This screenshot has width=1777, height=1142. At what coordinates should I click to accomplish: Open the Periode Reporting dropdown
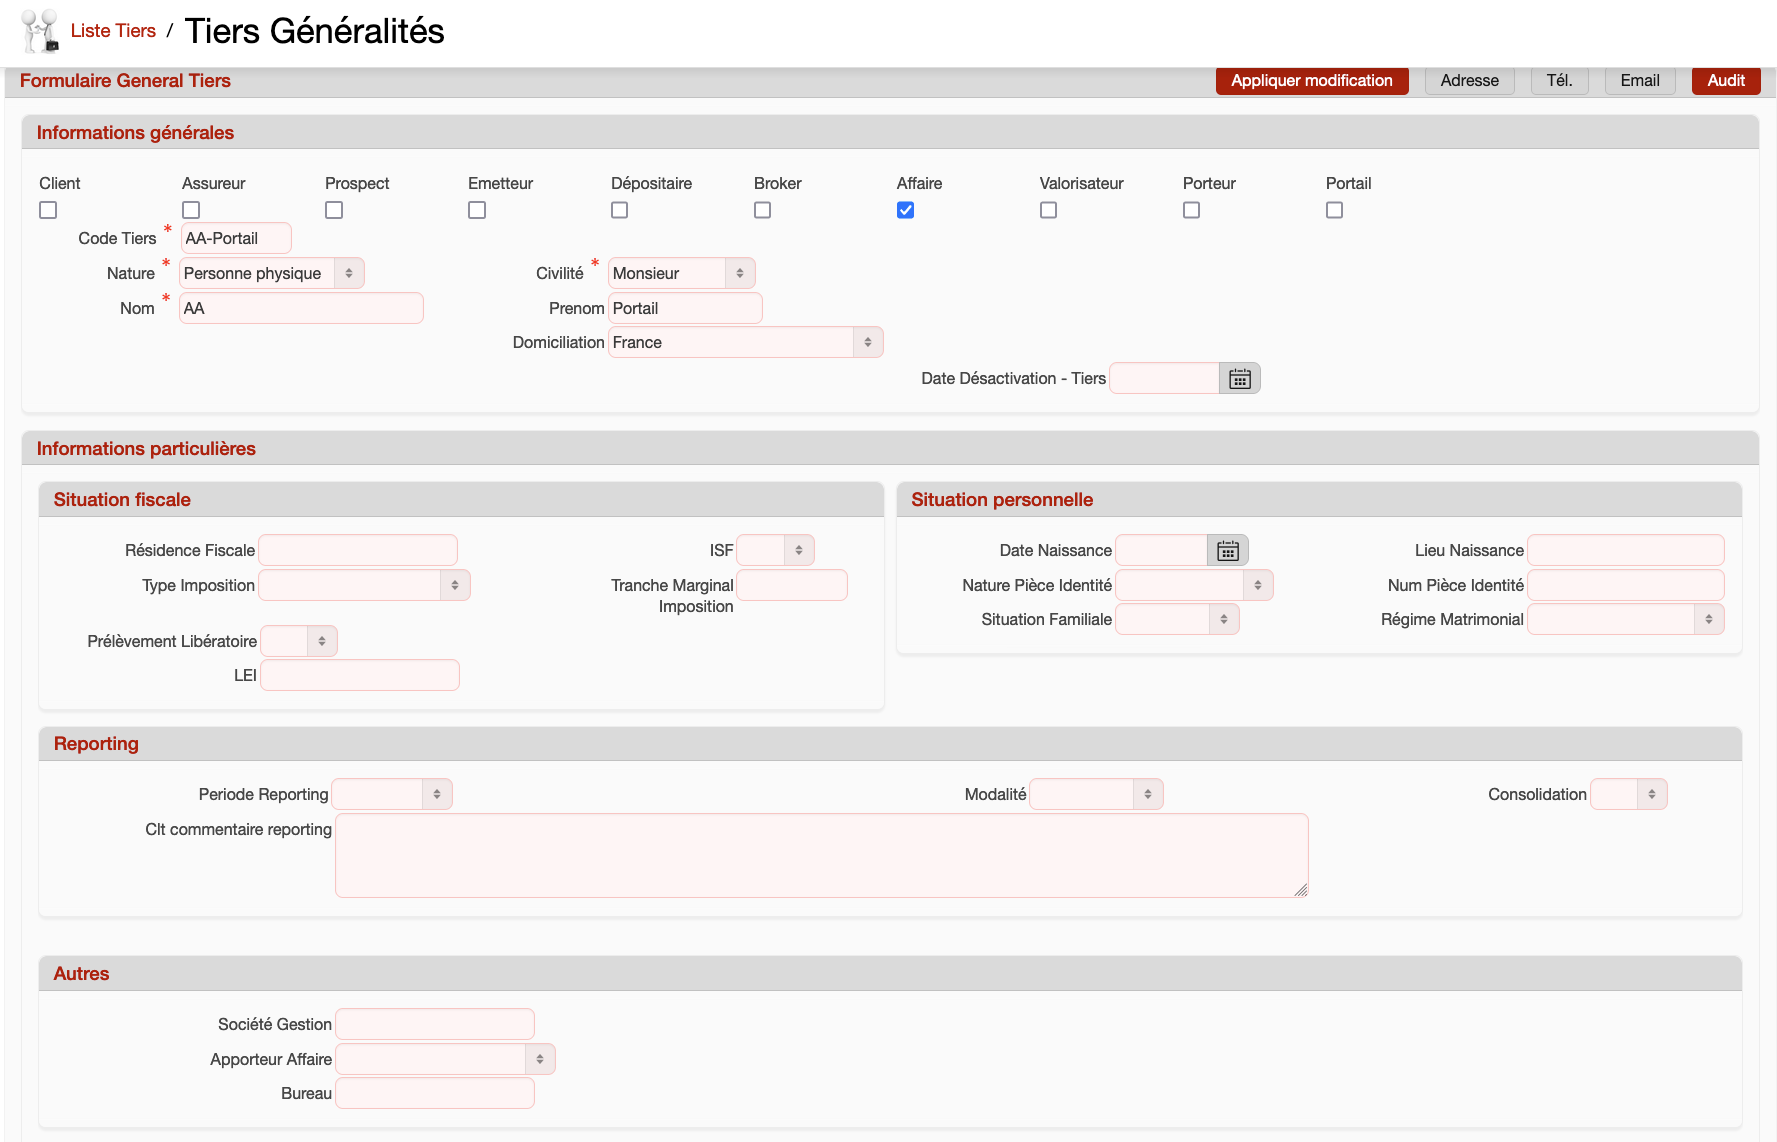392,795
